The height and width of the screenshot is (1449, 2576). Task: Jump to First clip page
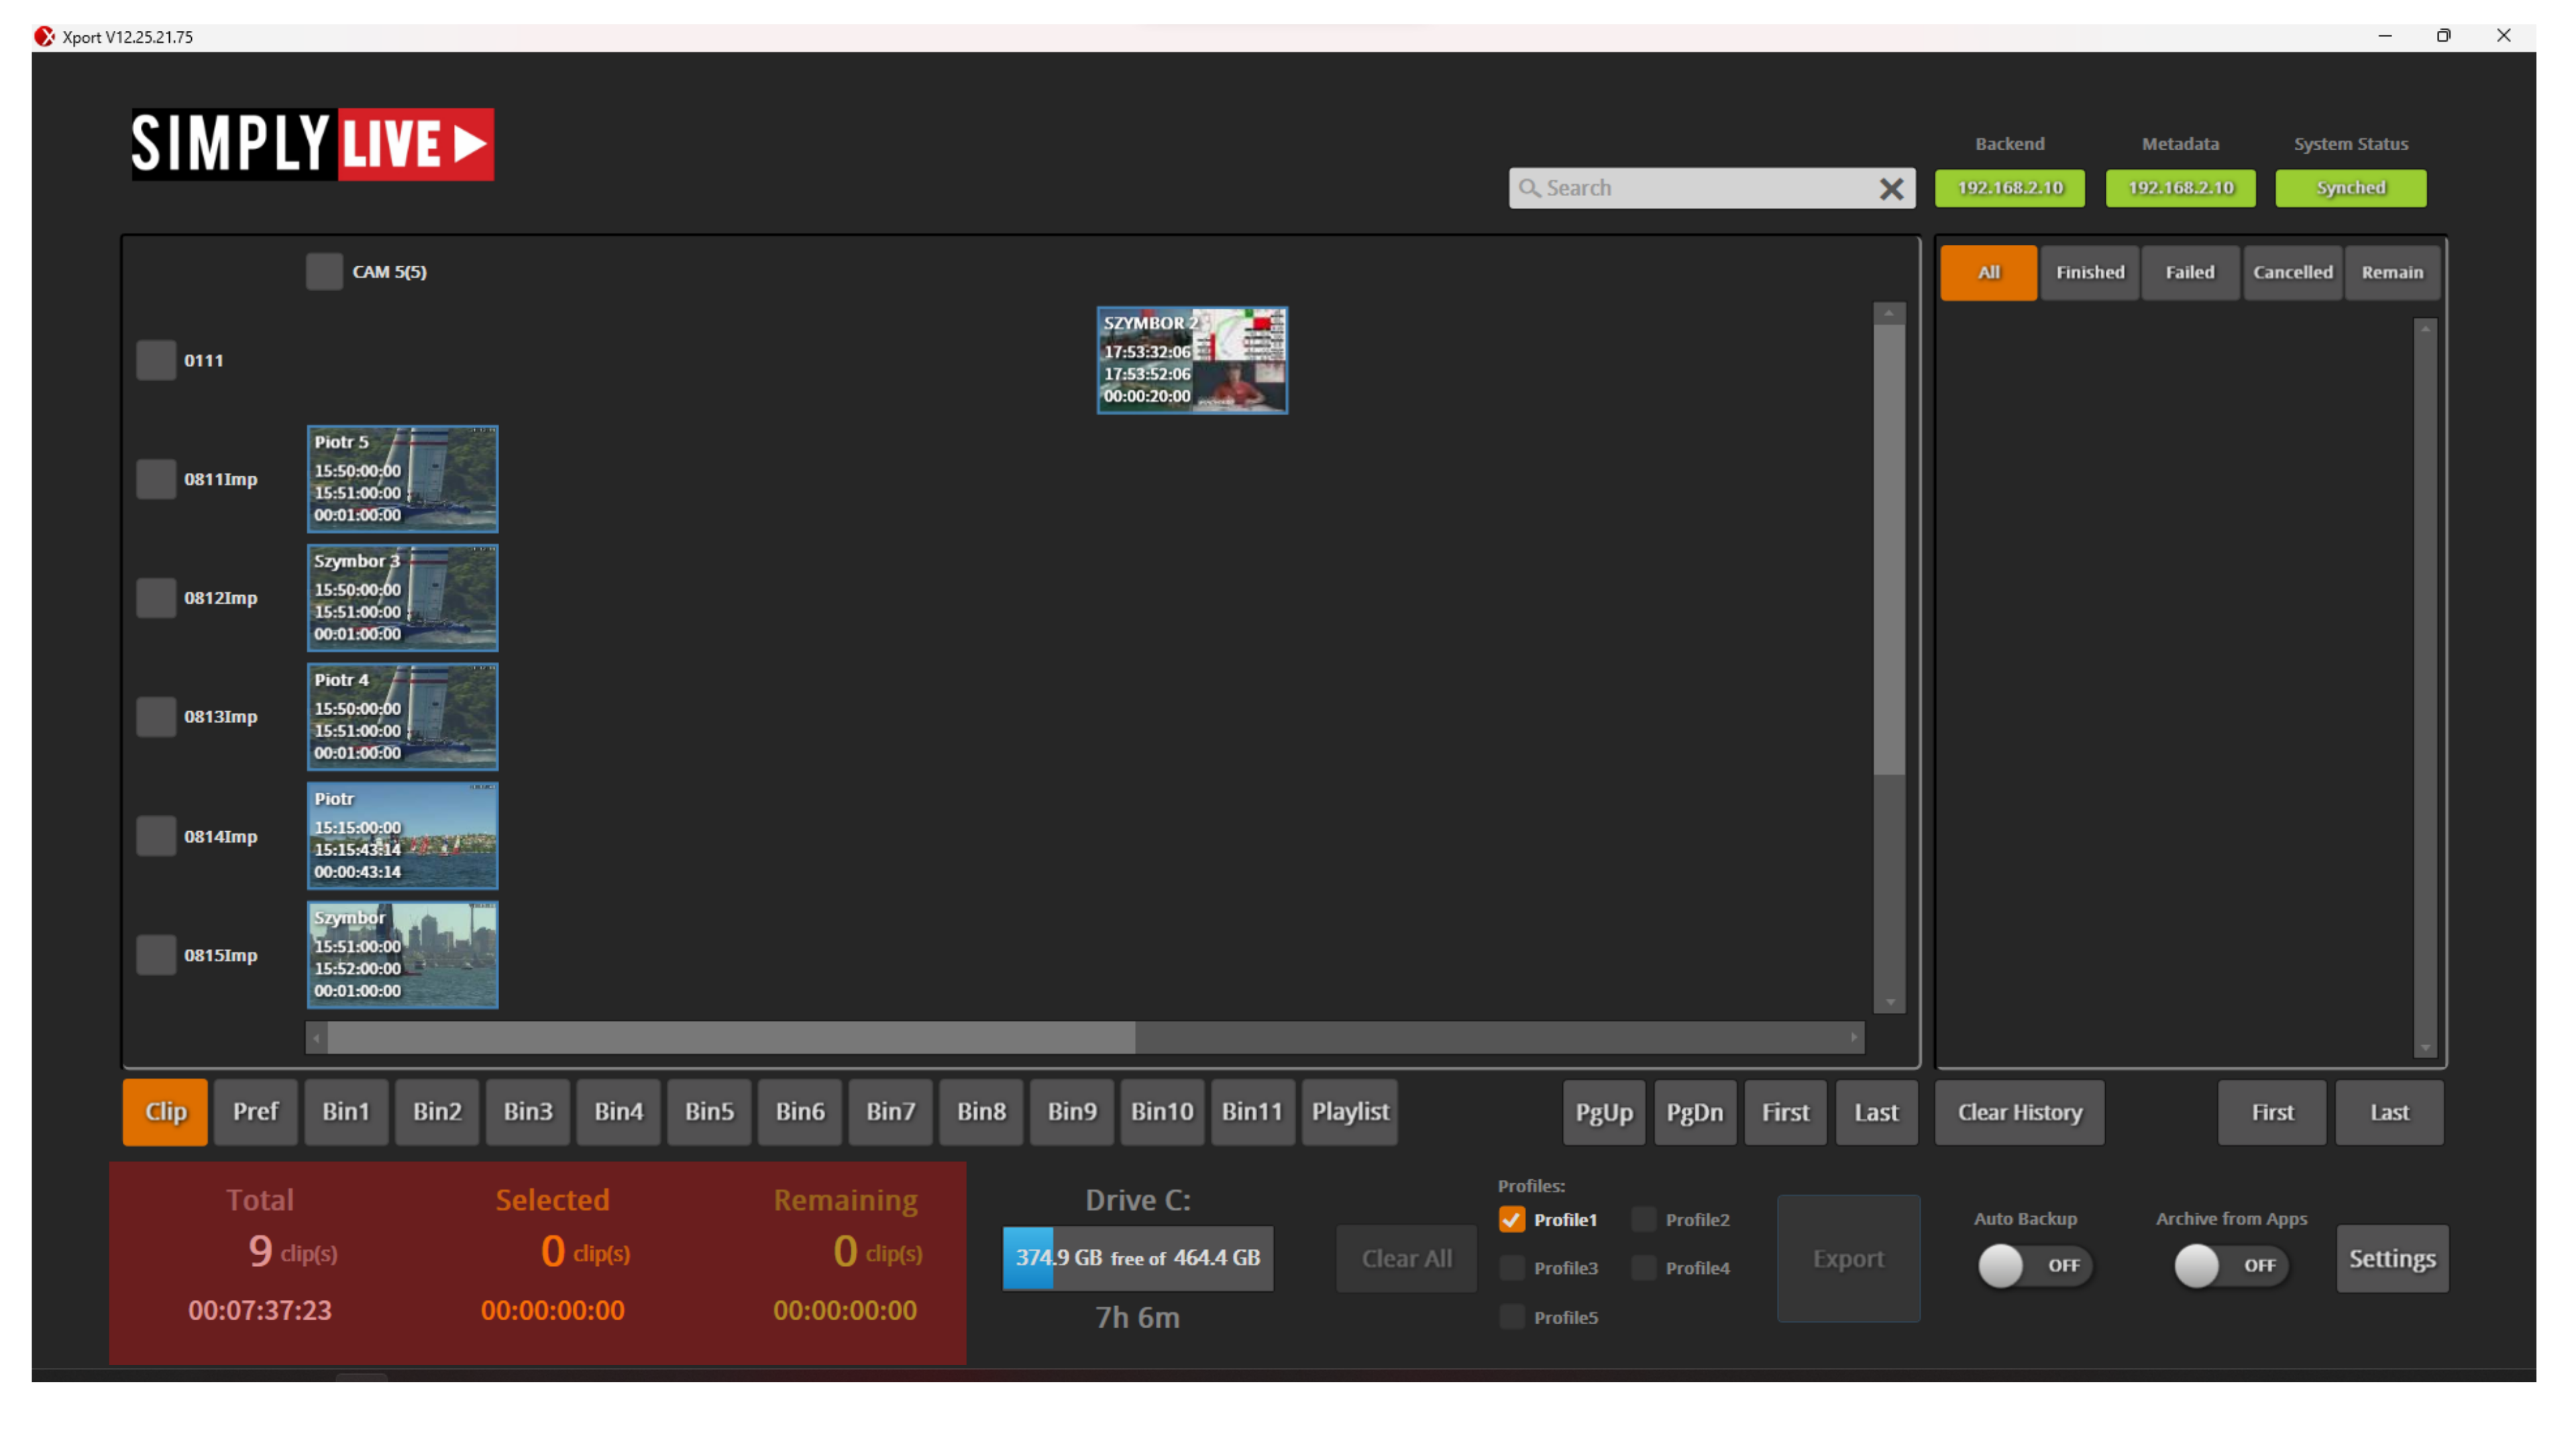(x=1785, y=1112)
